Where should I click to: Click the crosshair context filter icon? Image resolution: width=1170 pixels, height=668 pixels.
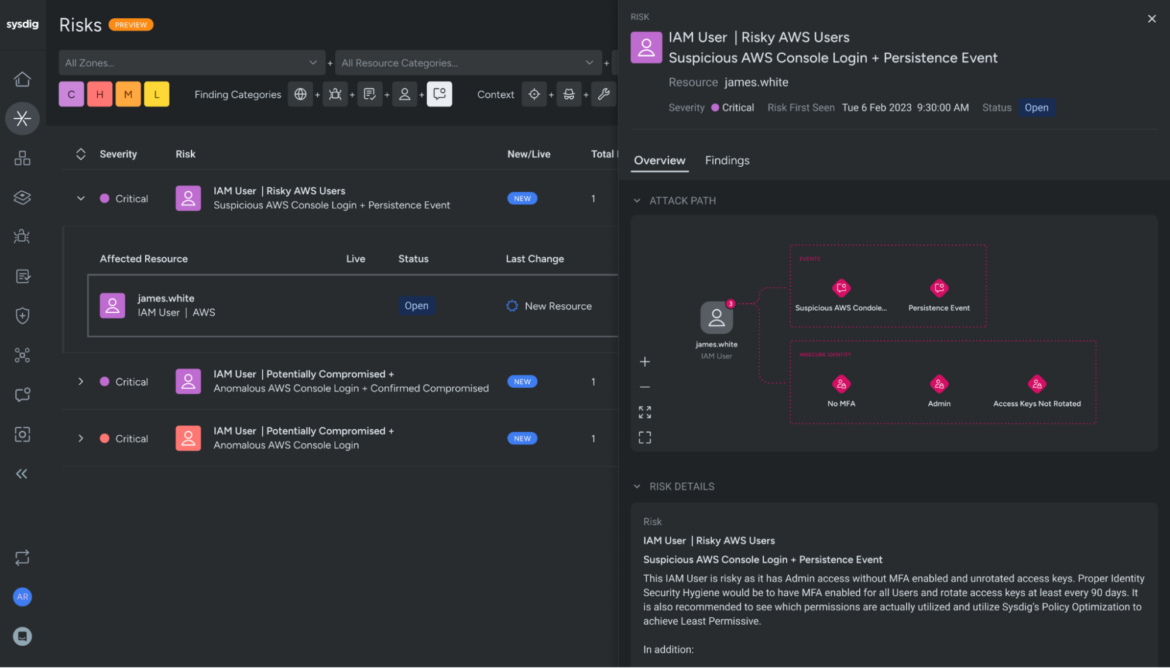point(534,93)
